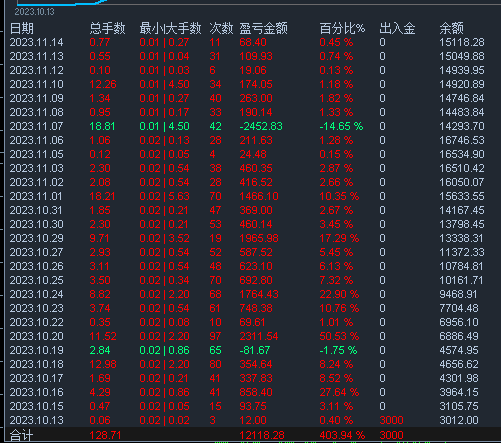
Task: Click the 合计 total row label
Action: coord(22,435)
